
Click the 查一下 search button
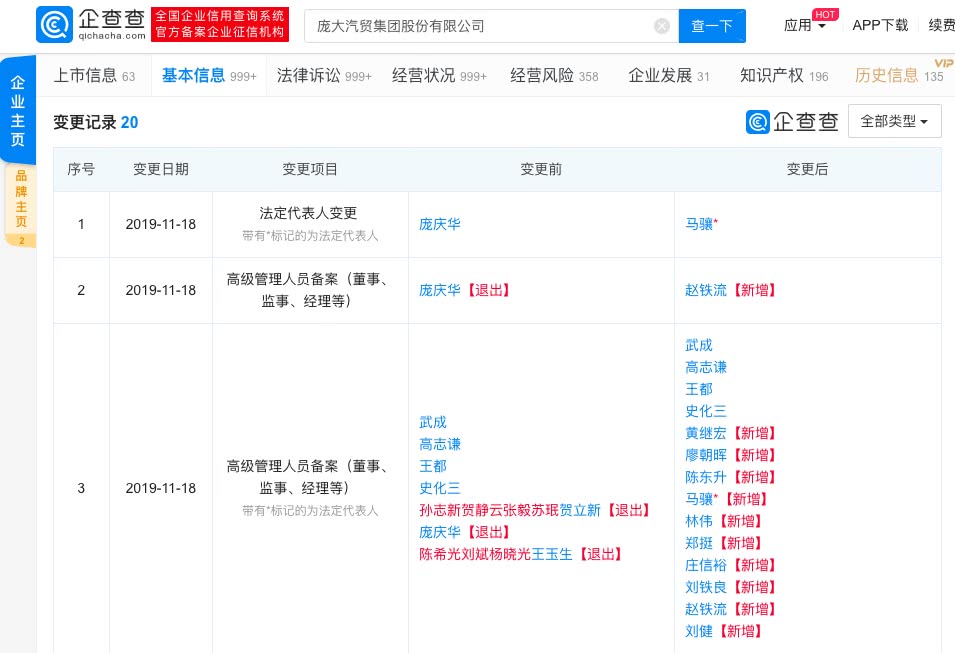[x=712, y=26]
